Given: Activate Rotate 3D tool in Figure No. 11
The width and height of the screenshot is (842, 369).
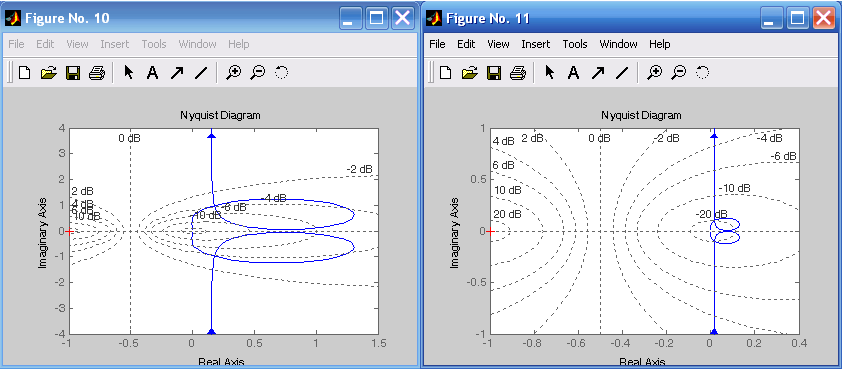Looking at the screenshot, I should tap(702, 73).
